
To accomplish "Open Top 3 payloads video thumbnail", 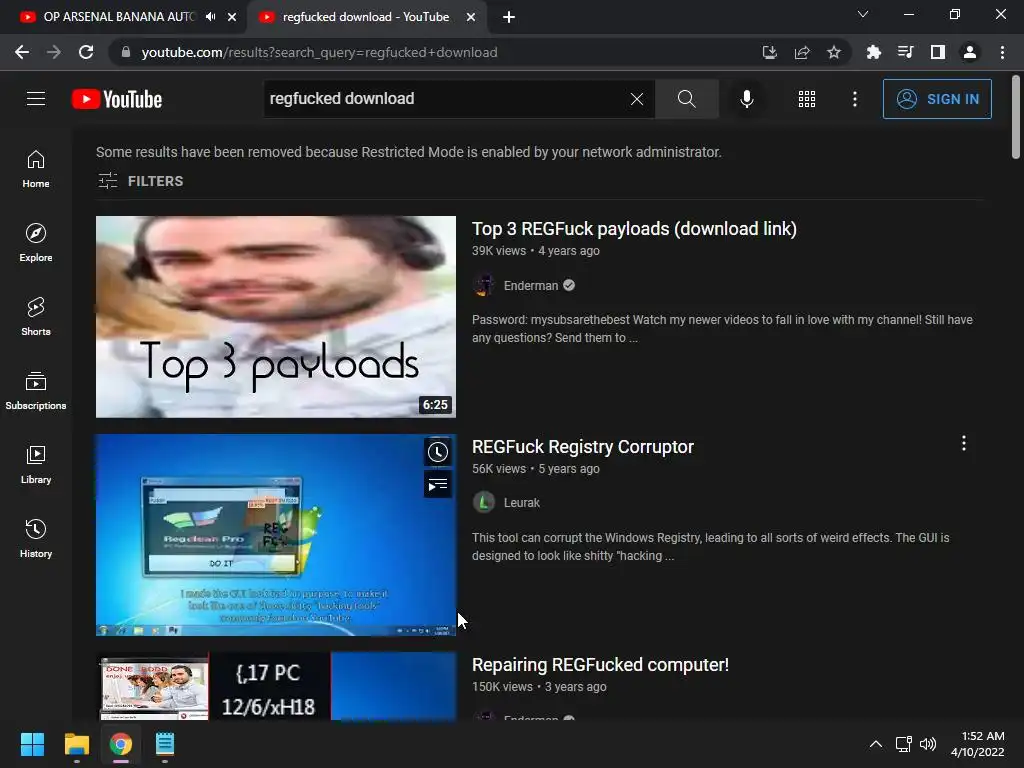I will click(x=276, y=317).
